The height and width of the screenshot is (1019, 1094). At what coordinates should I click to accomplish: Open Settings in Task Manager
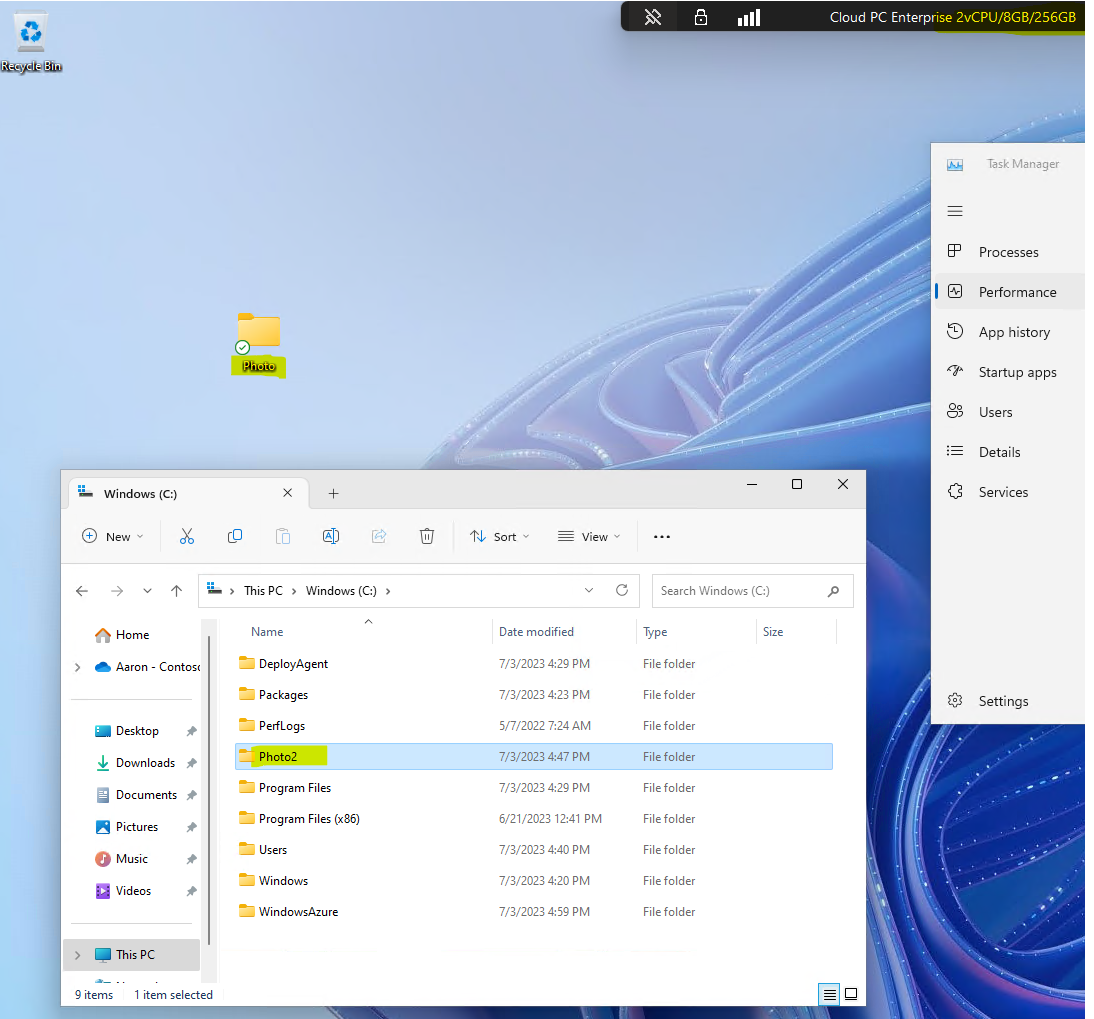coord(1009,701)
